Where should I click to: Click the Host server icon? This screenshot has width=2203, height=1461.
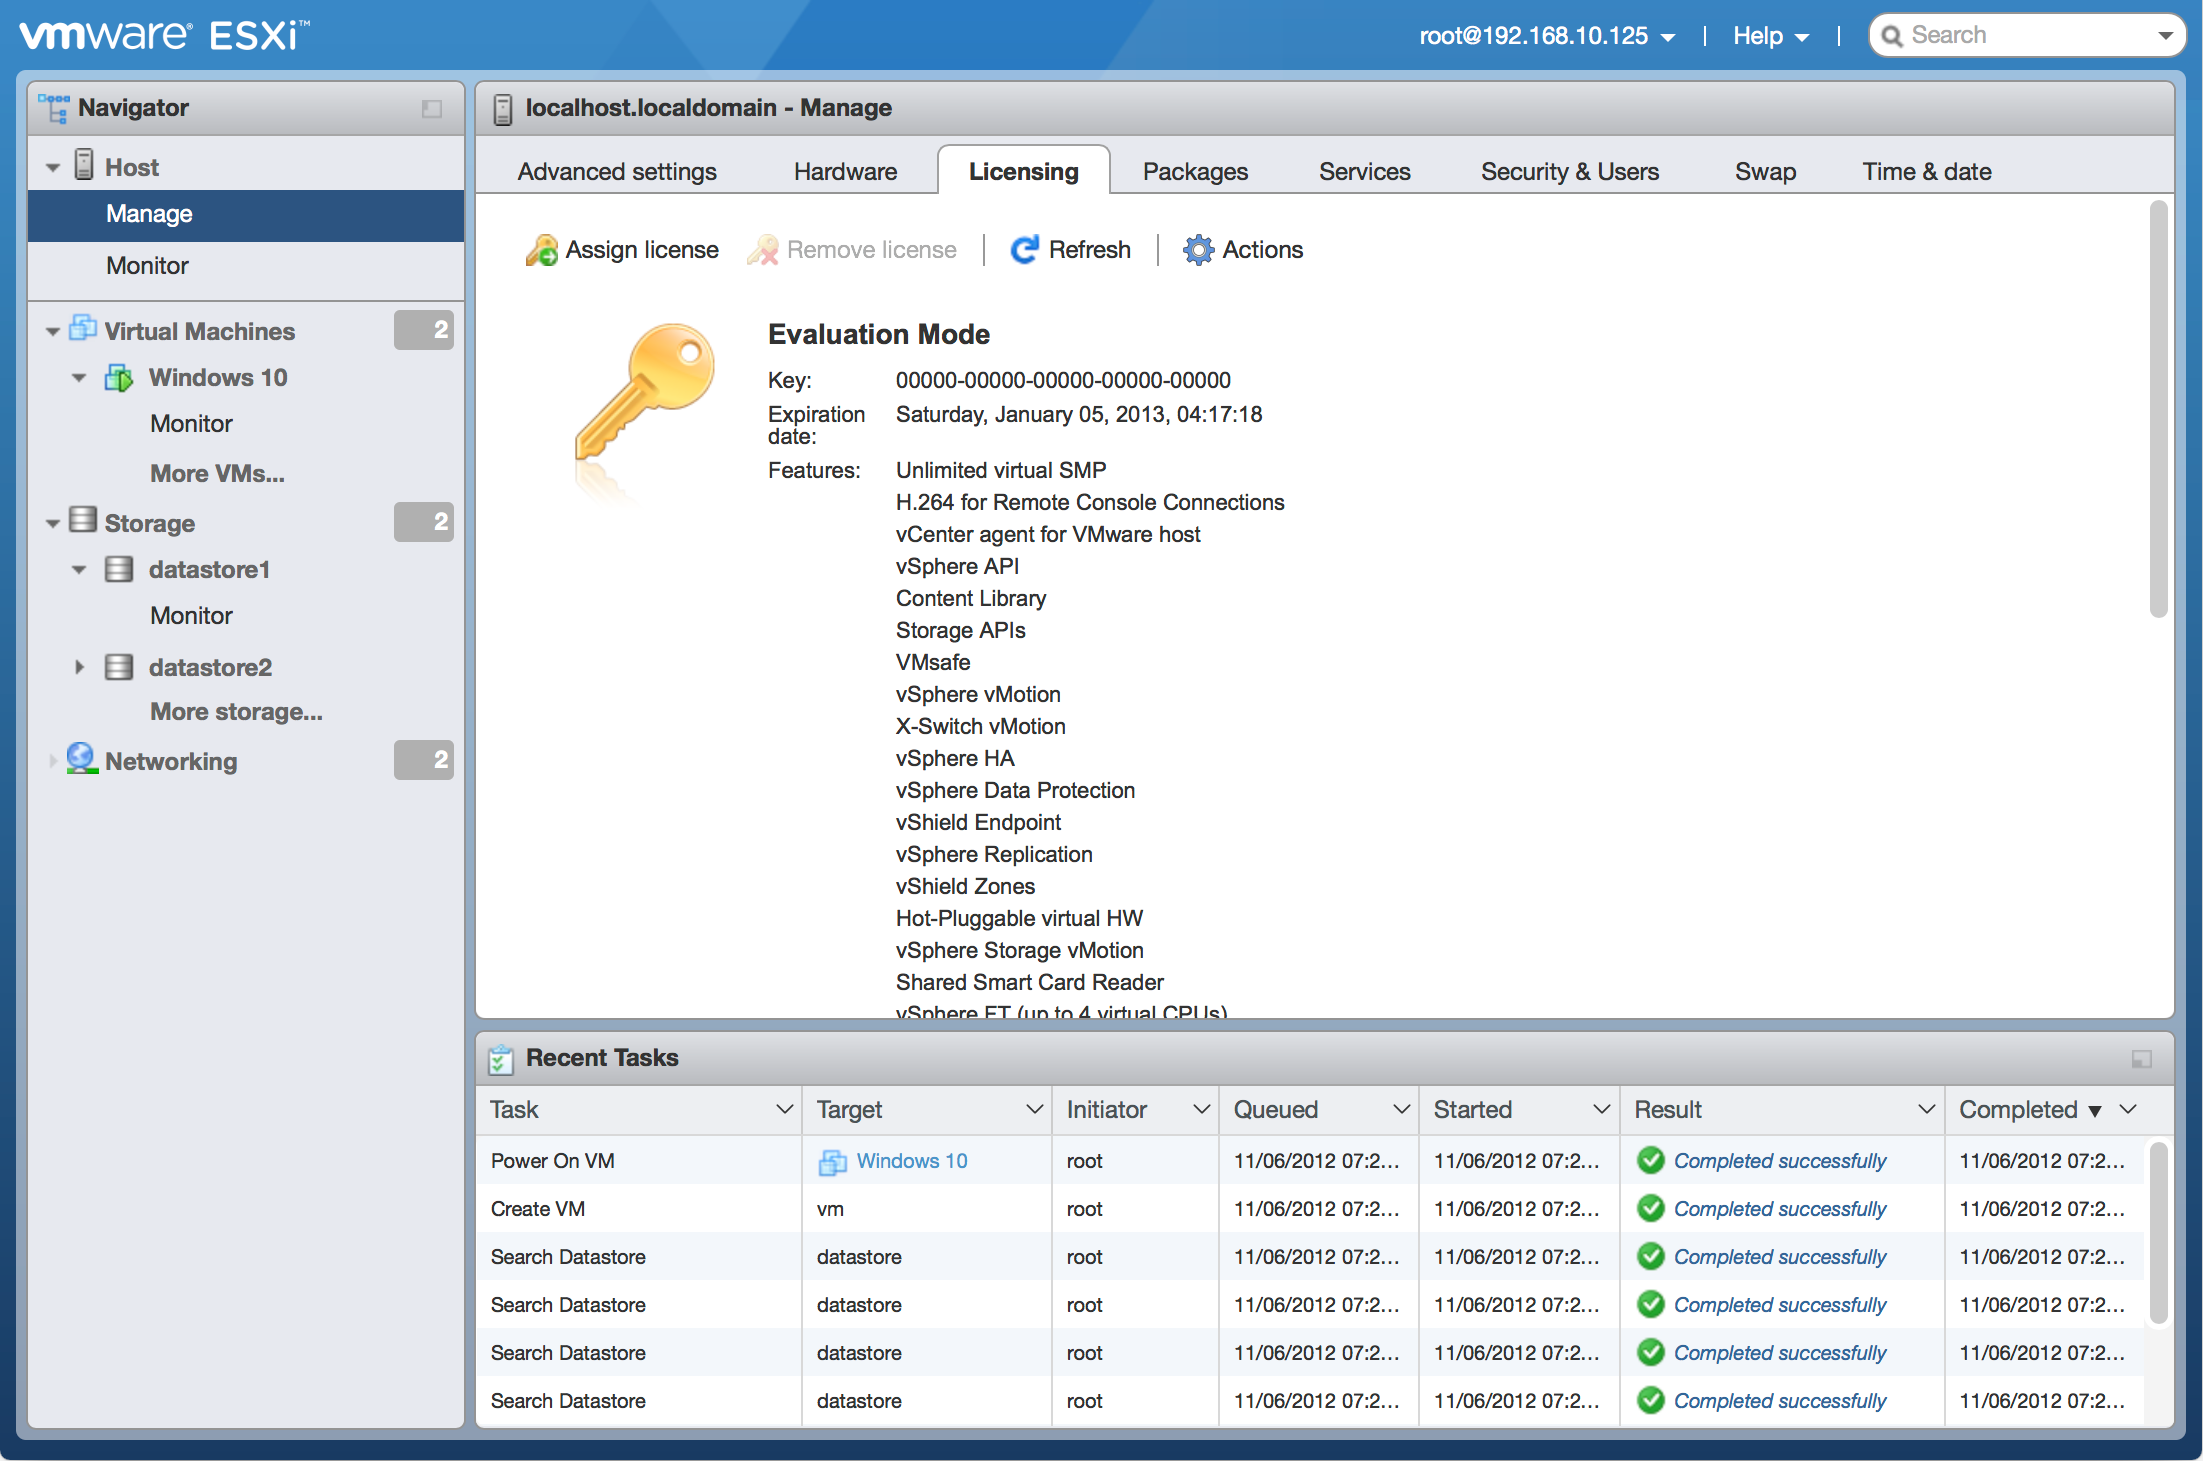click(x=84, y=165)
